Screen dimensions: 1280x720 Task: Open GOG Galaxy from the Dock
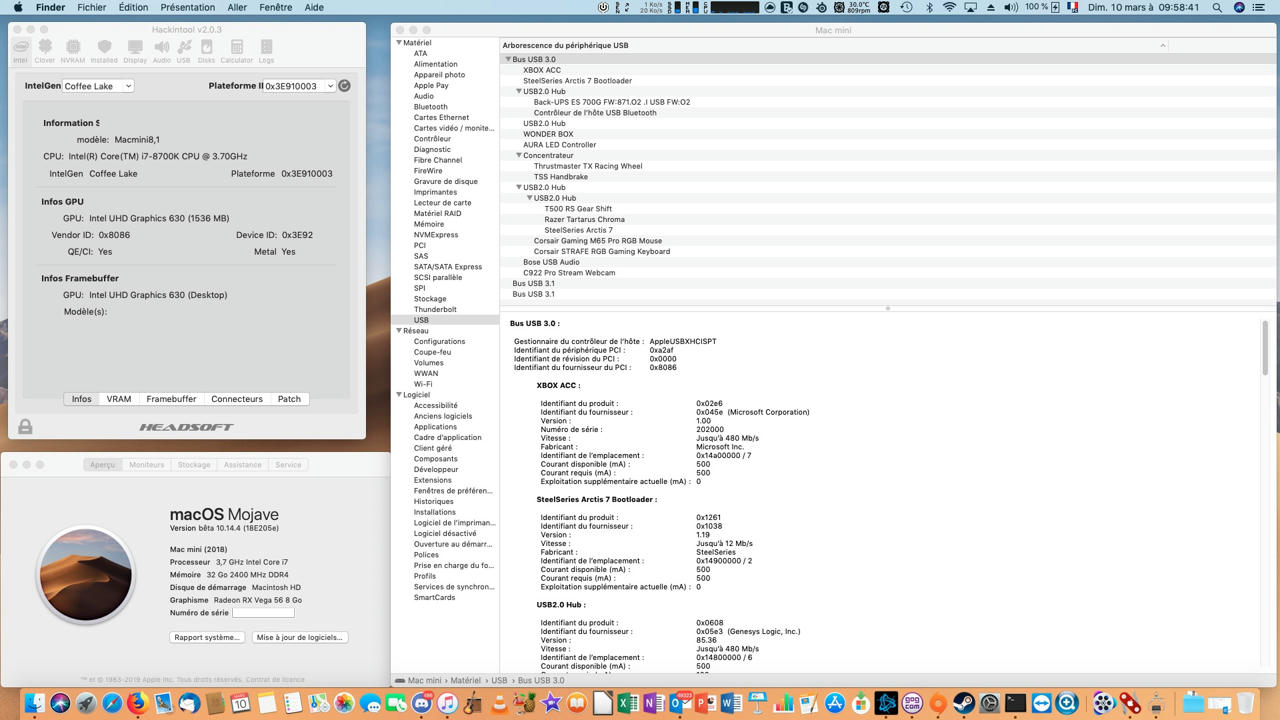tap(912, 704)
